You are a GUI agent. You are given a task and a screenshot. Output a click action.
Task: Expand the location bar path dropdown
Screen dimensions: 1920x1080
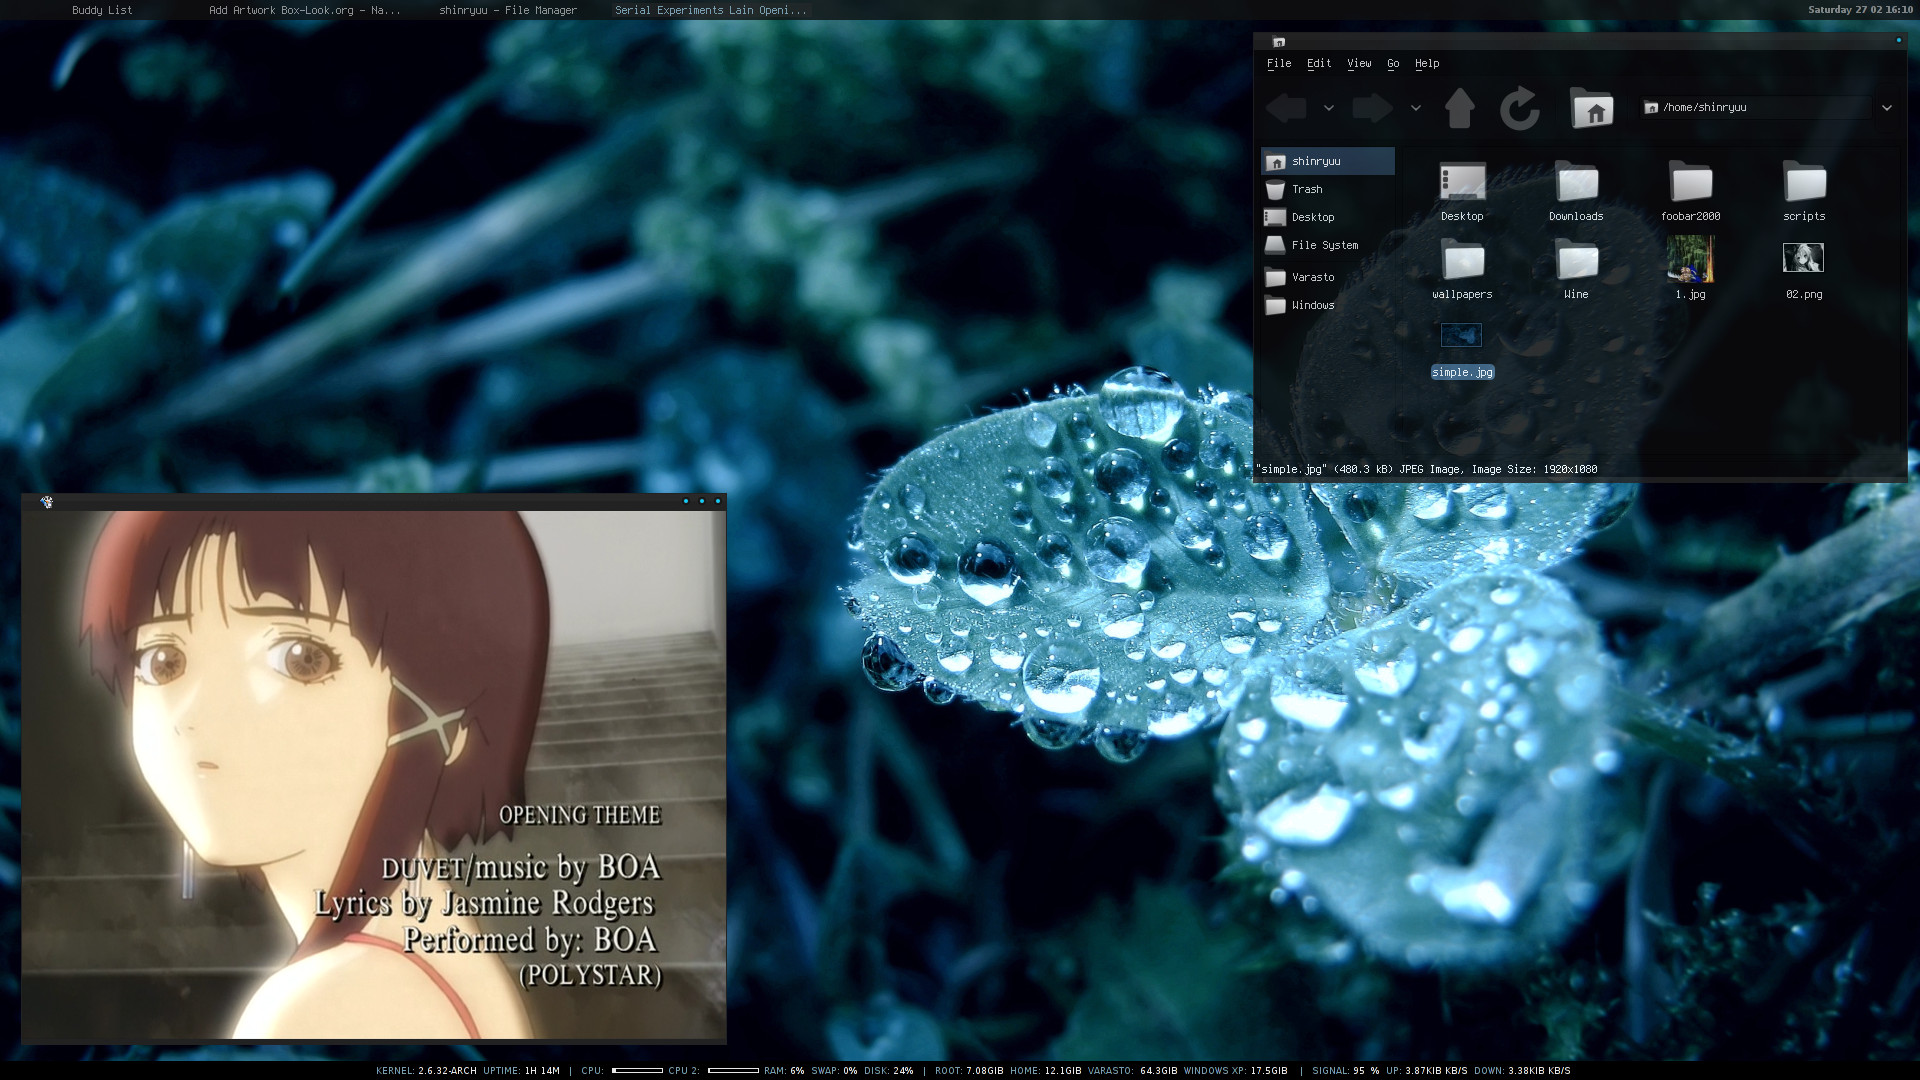click(1887, 108)
